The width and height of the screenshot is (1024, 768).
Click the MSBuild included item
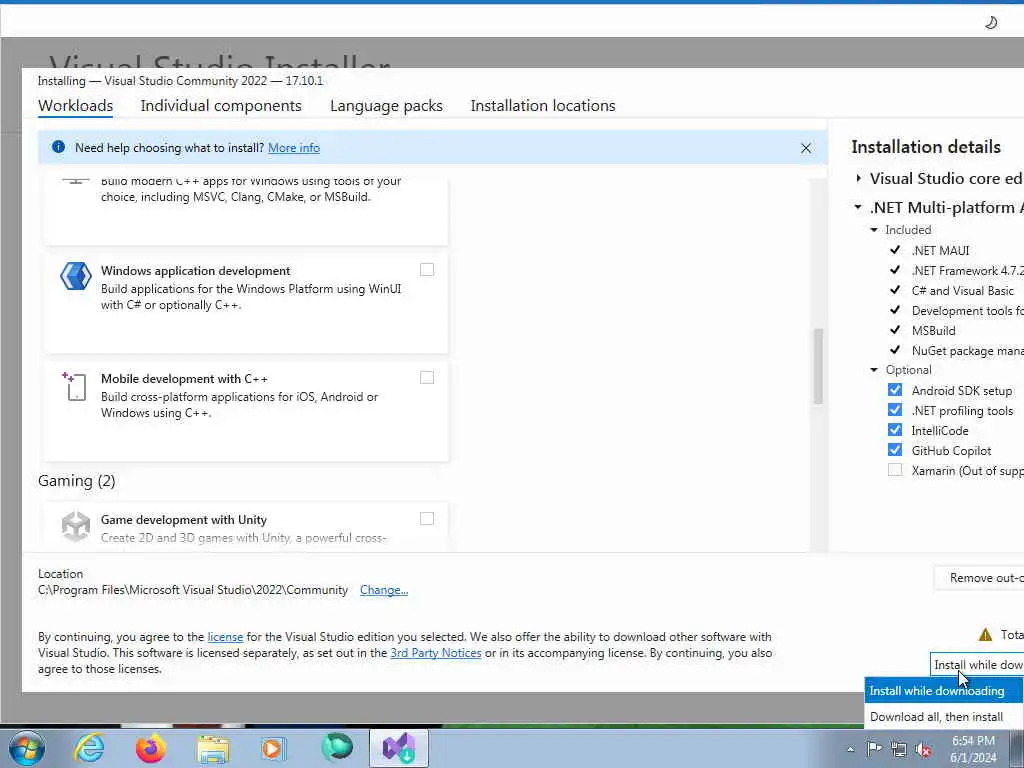[x=933, y=330]
